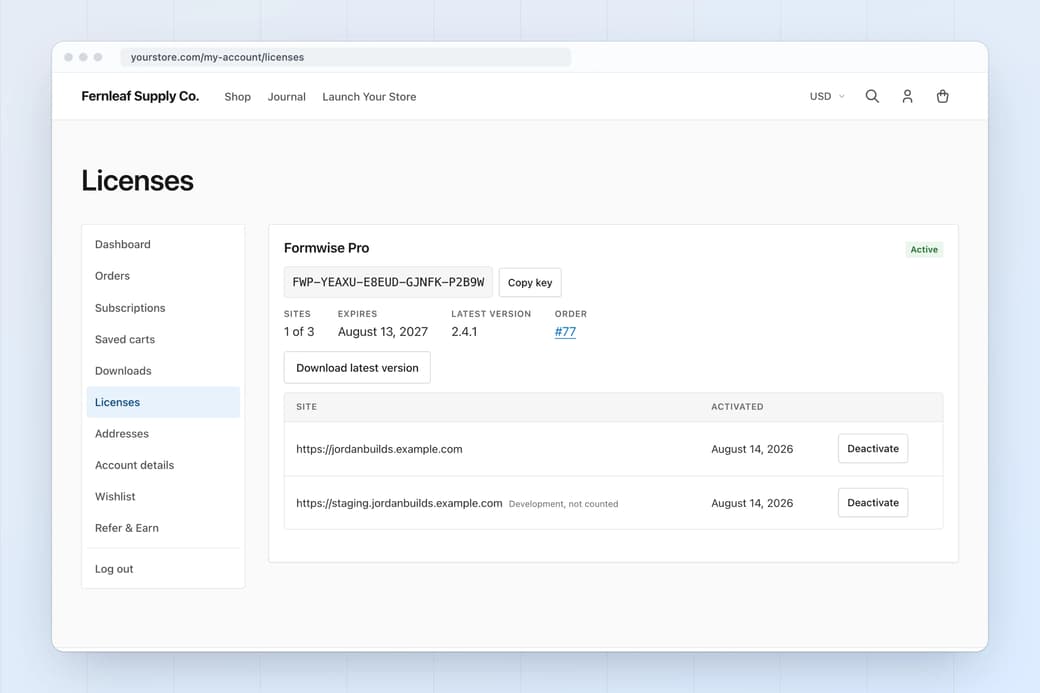Open the account user icon
The image size is (1040, 693).
(x=907, y=96)
